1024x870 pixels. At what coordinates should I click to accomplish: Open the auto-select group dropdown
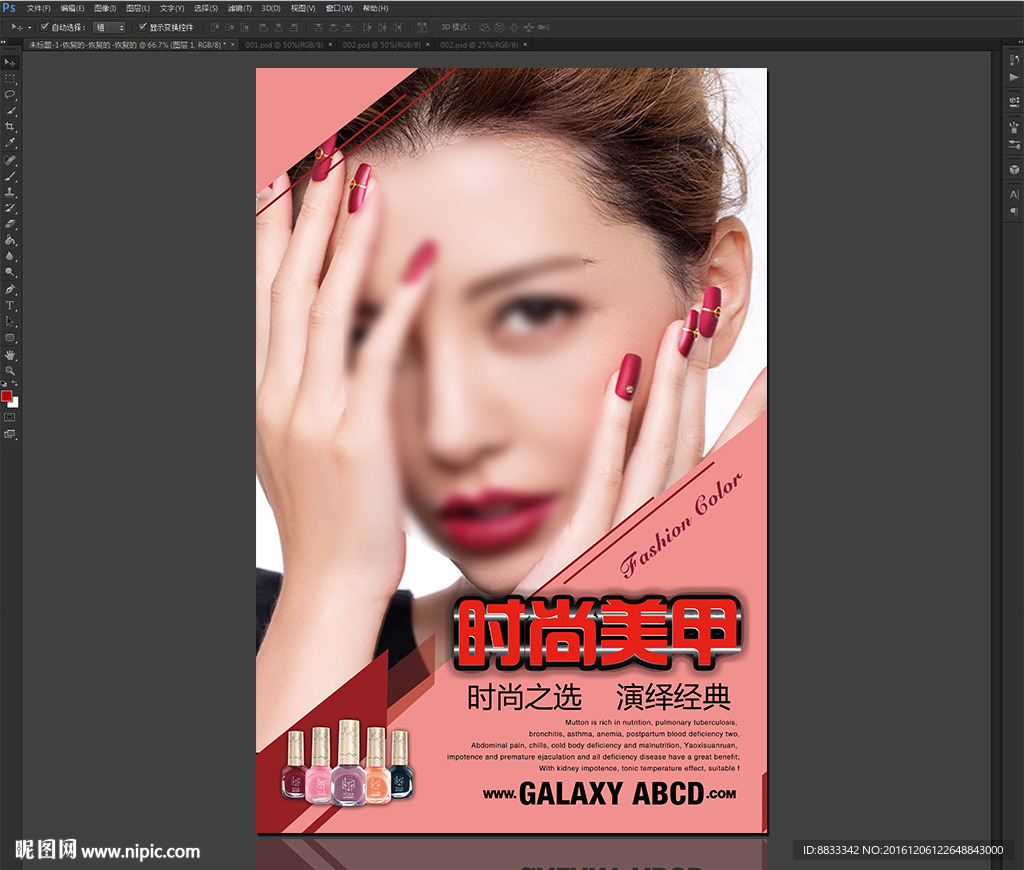click(x=109, y=27)
